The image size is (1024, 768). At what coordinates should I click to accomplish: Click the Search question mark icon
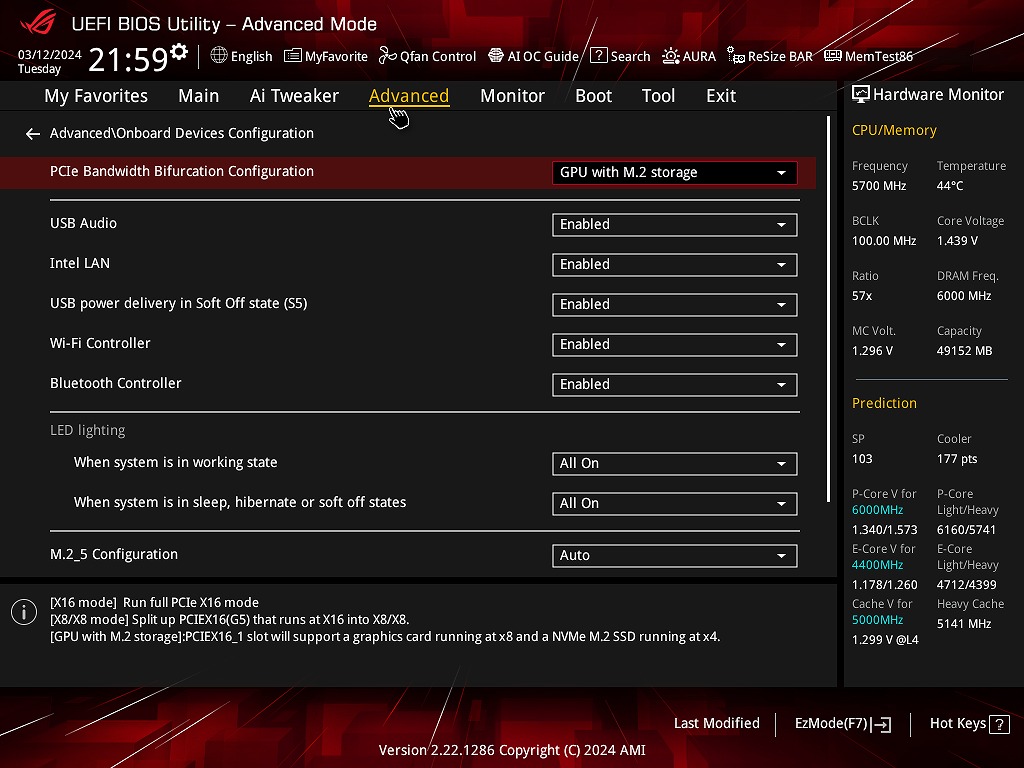pos(599,56)
